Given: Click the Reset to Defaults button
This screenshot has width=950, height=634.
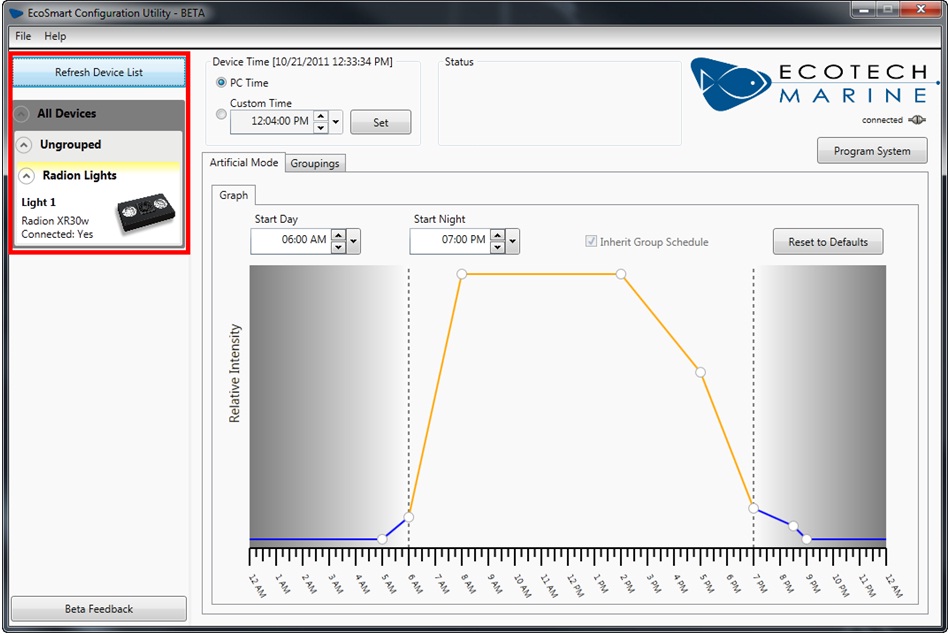Looking at the screenshot, I should point(828,242).
